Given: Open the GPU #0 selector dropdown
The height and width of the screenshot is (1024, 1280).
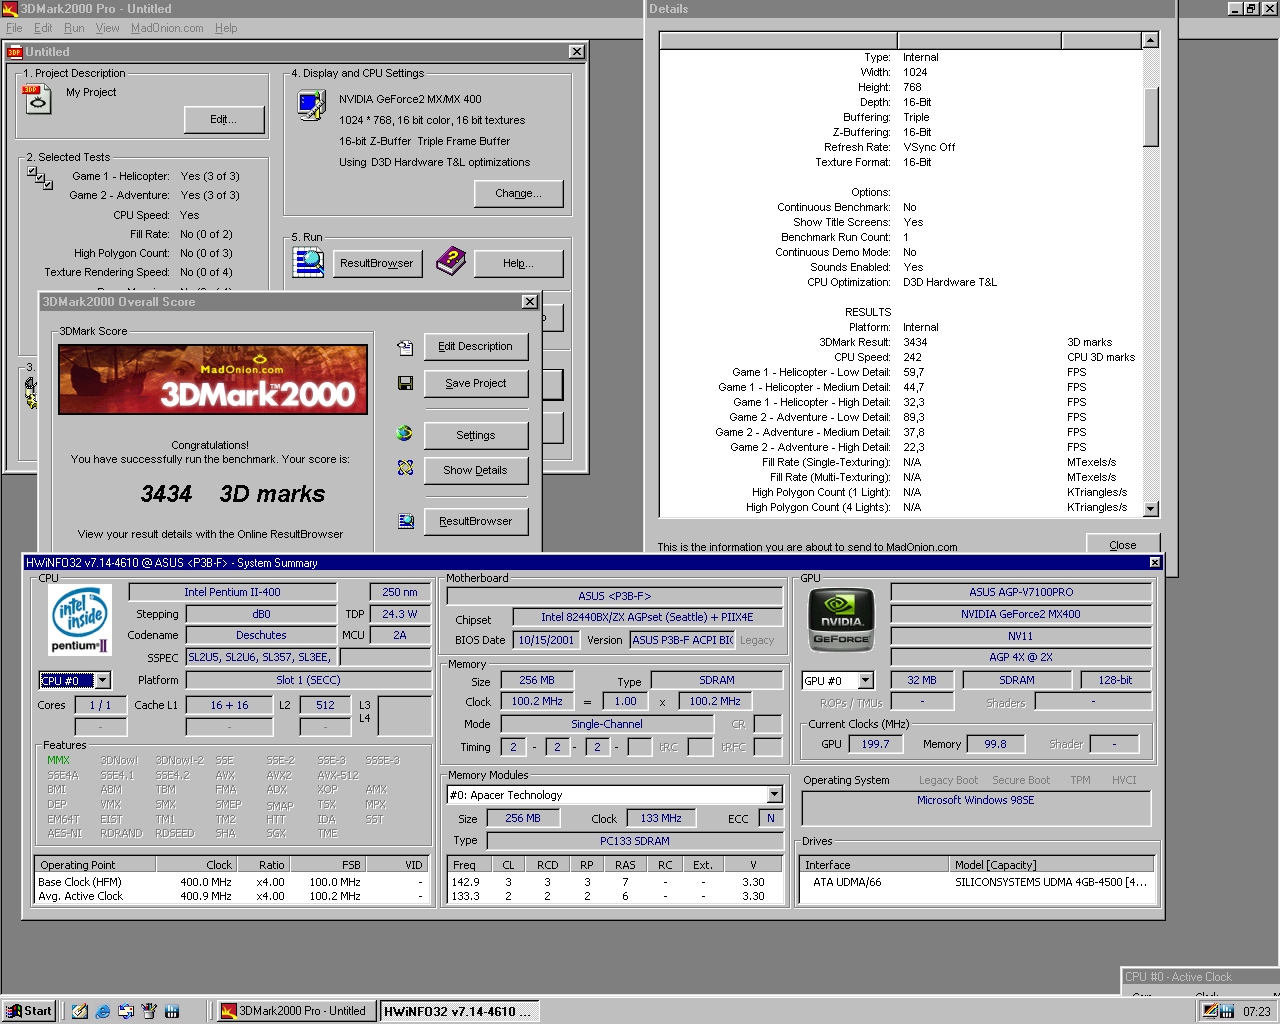Looking at the screenshot, I should (x=866, y=681).
